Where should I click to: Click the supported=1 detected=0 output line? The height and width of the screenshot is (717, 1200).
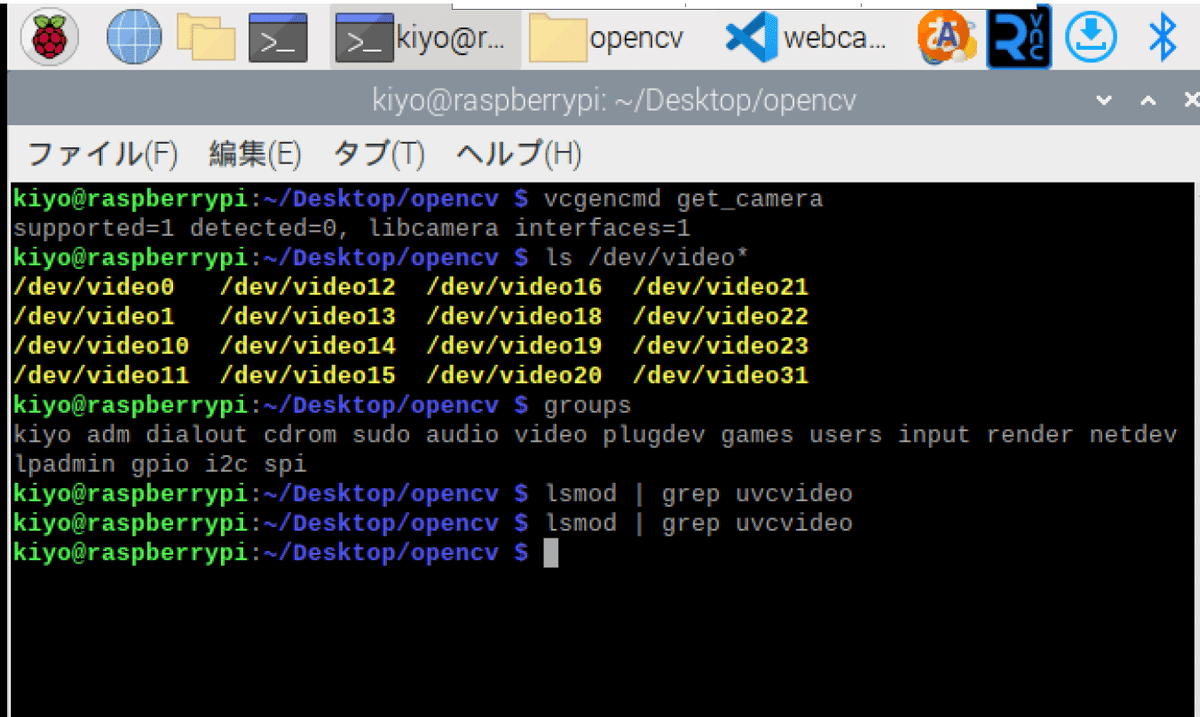(x=352, y=228)
